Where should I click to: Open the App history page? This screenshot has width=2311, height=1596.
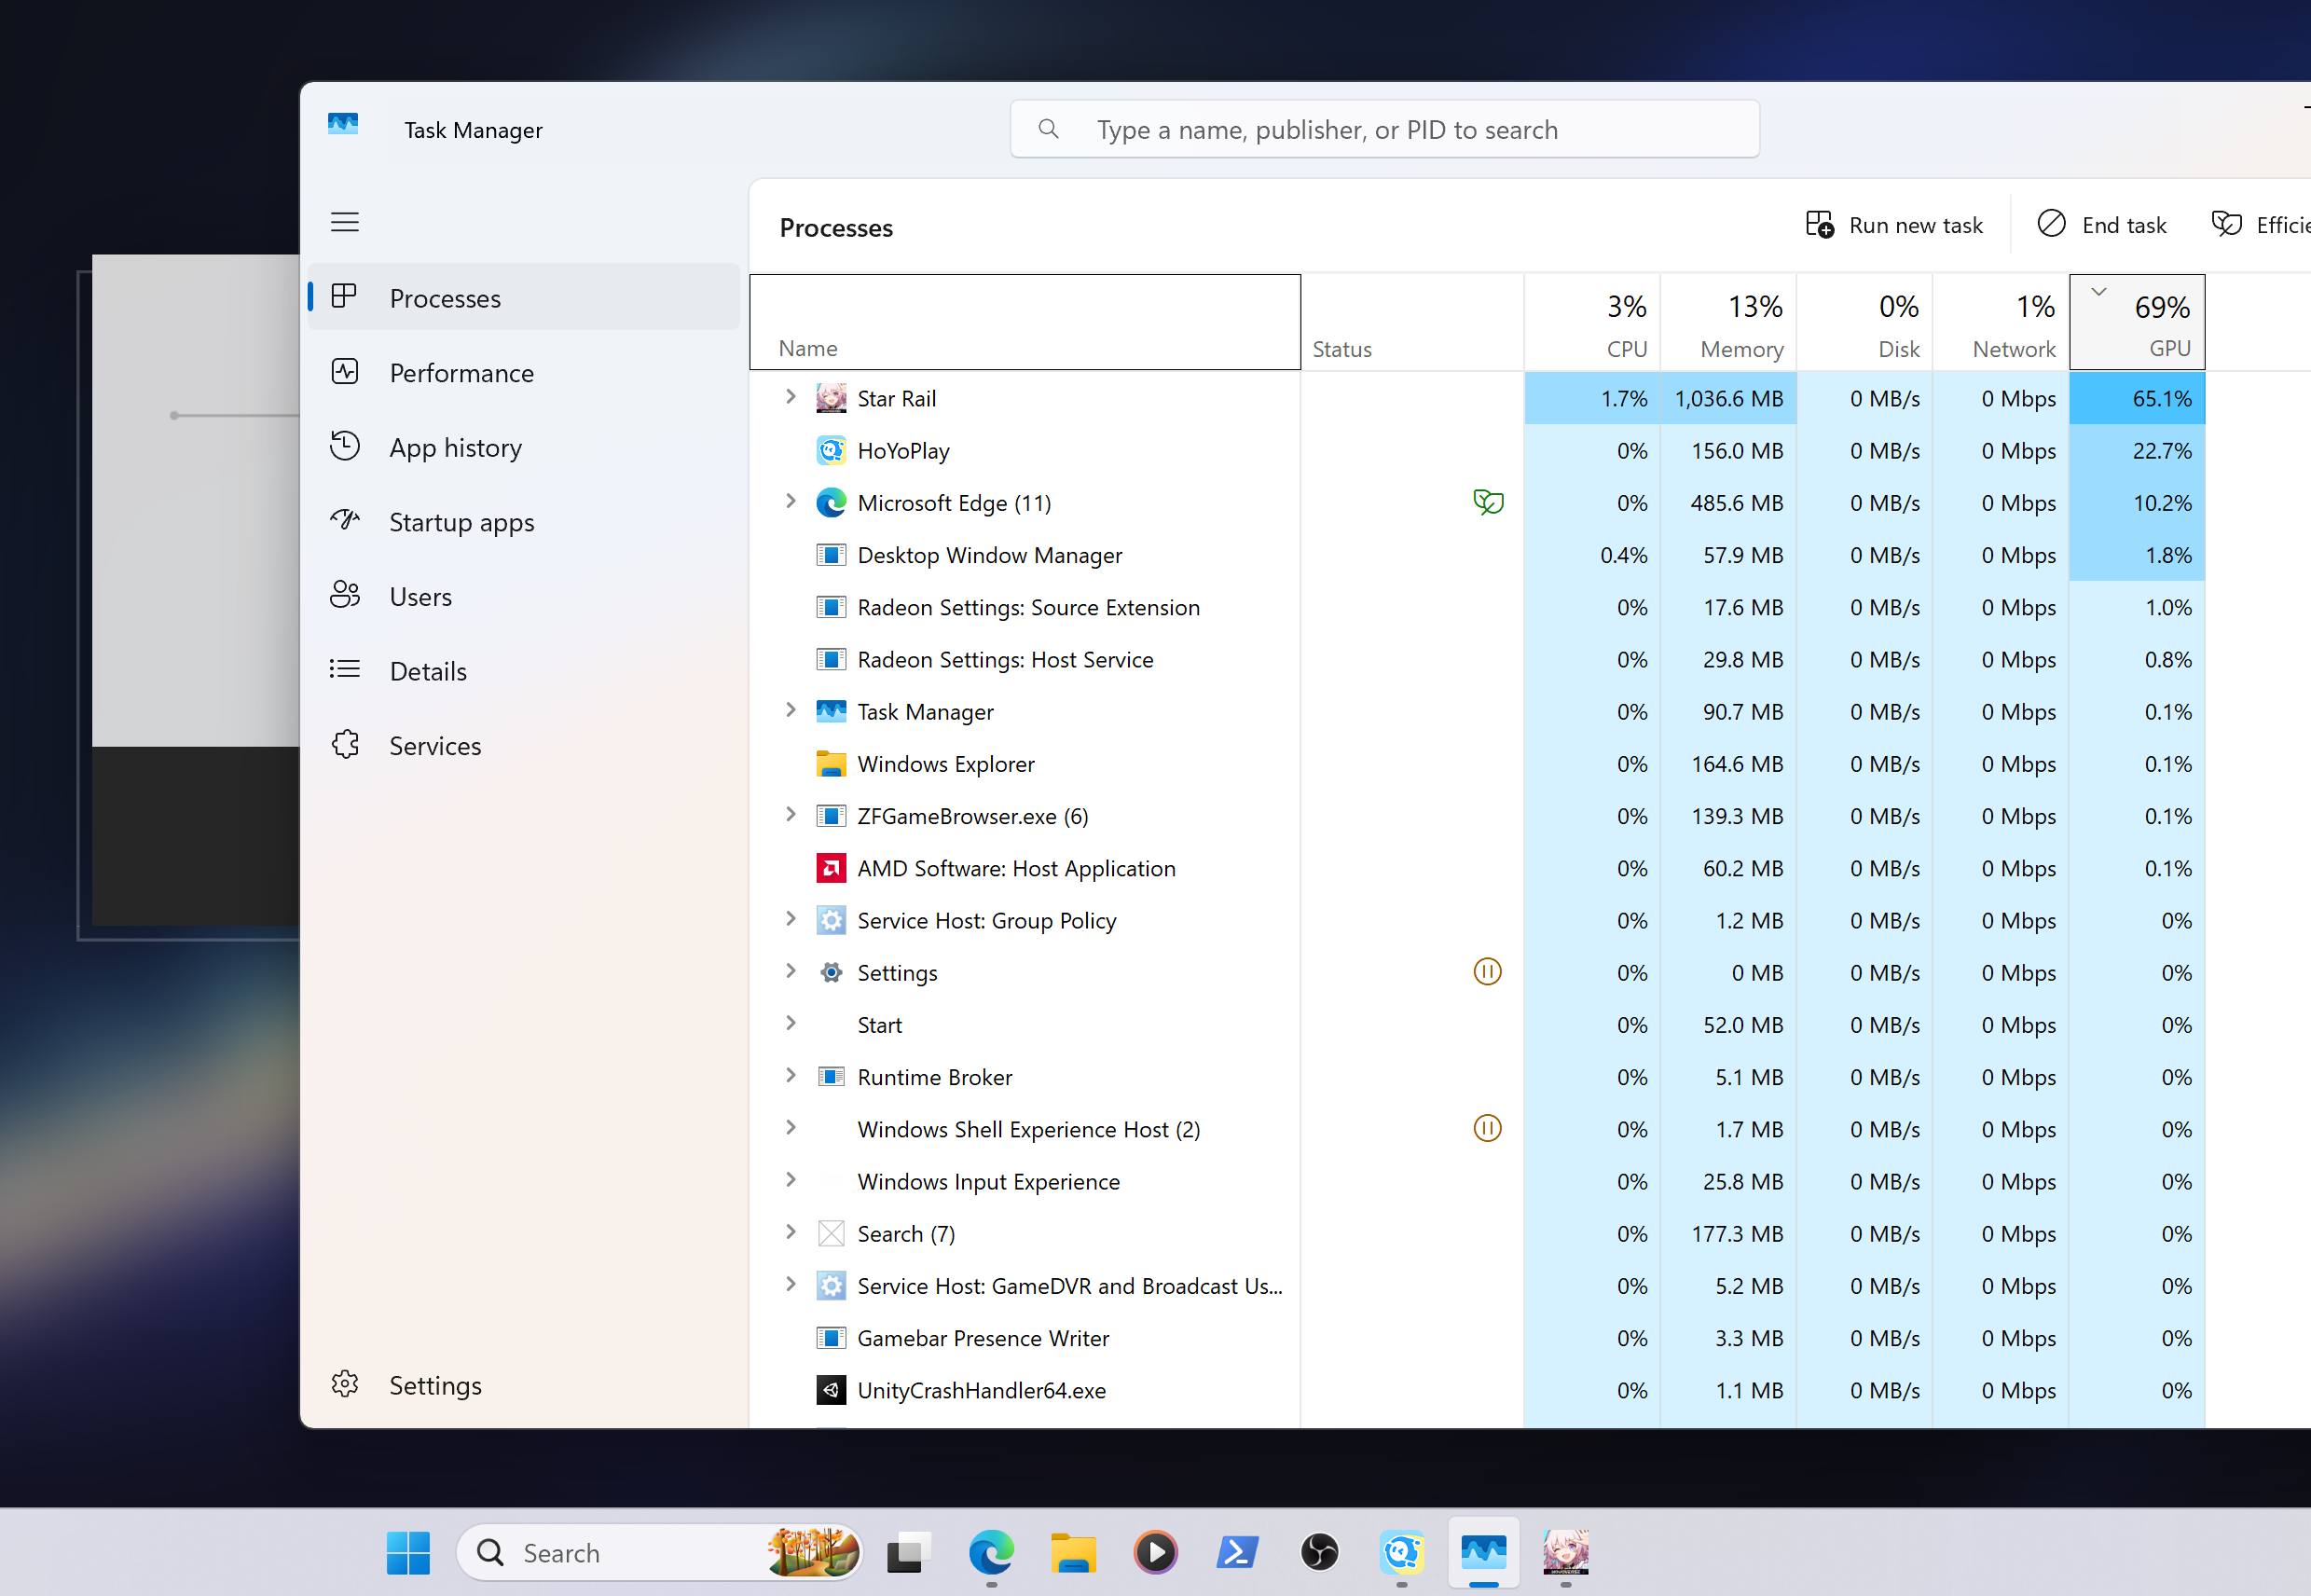(455, 447)
